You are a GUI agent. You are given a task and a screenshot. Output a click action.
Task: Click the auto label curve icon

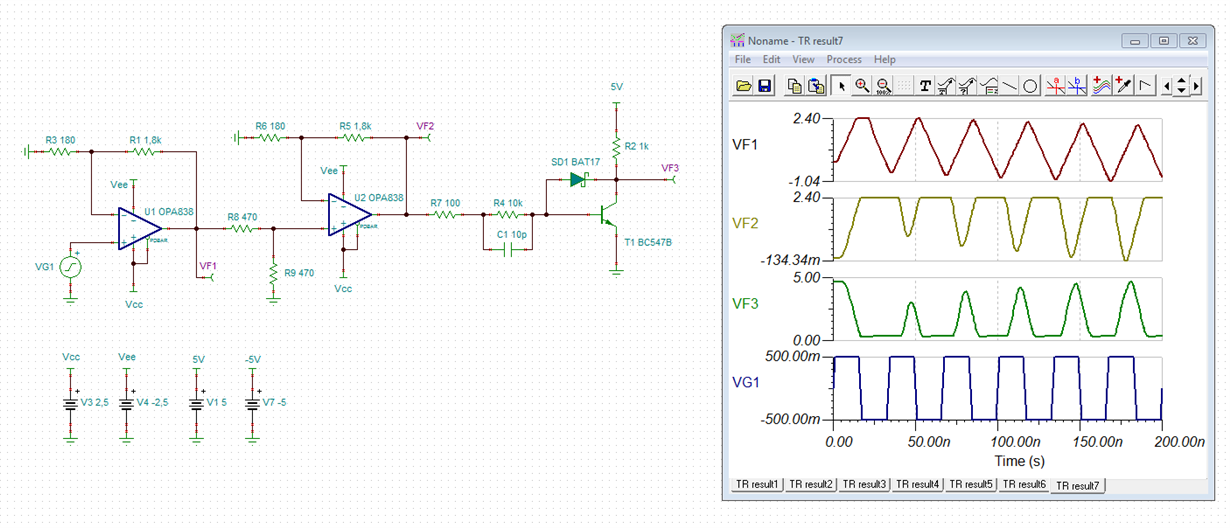(946, 86)
